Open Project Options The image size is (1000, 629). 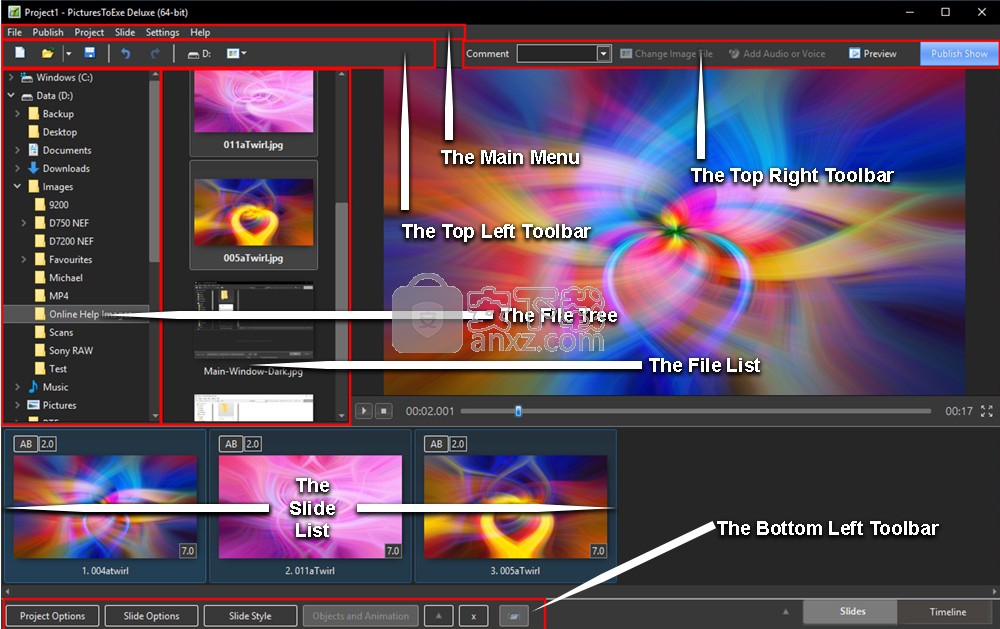(52, 616)
